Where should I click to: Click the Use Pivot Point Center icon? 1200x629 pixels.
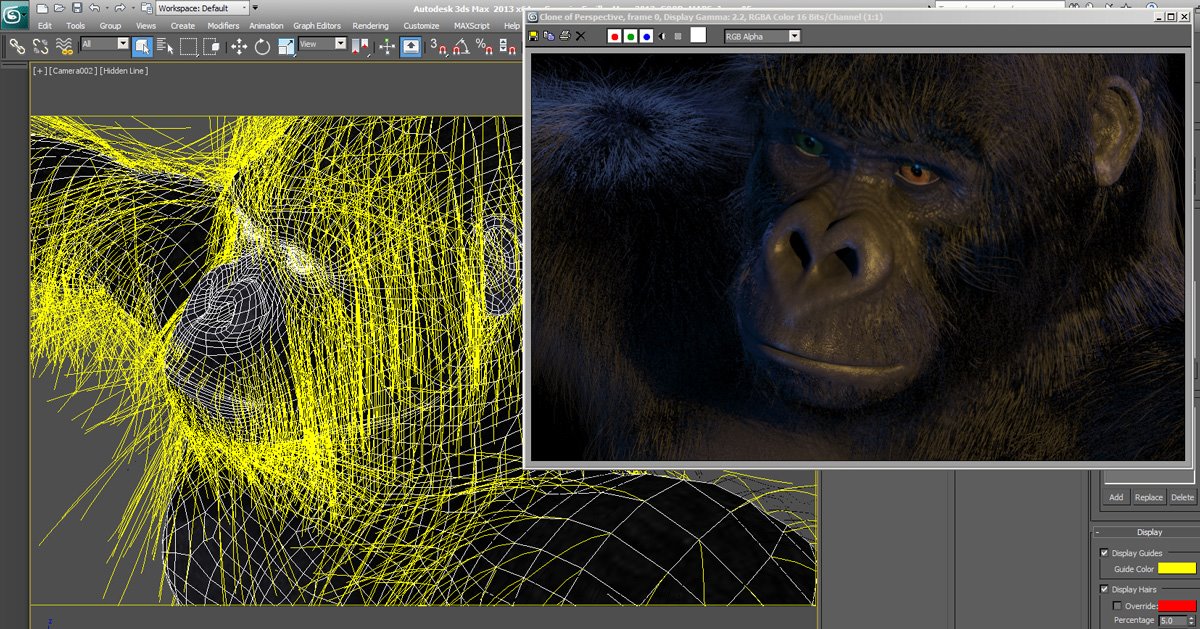(361, 45)
